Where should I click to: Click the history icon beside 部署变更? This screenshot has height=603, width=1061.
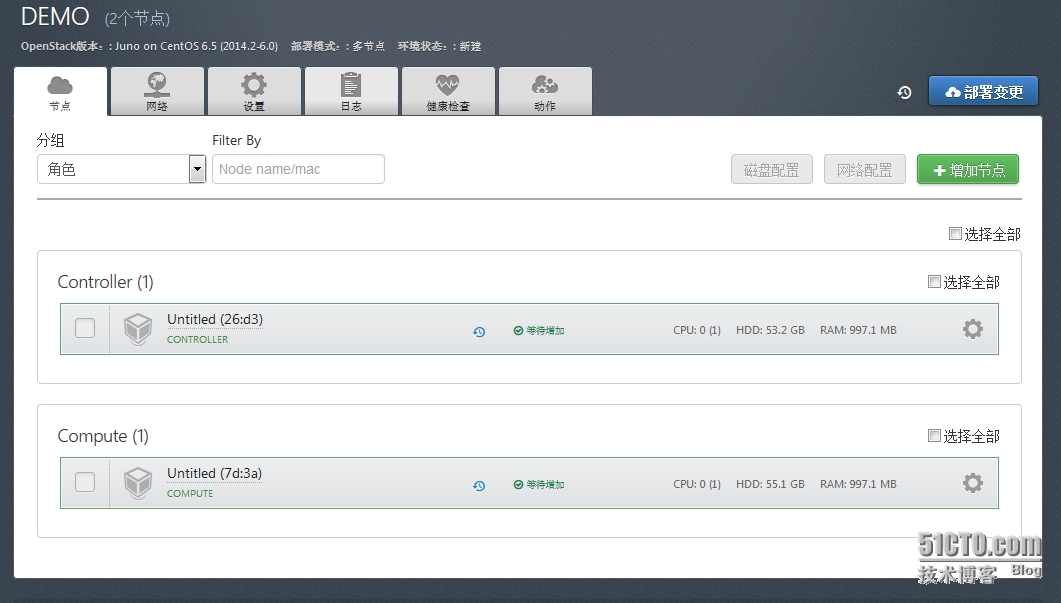(x=905, y=92)
